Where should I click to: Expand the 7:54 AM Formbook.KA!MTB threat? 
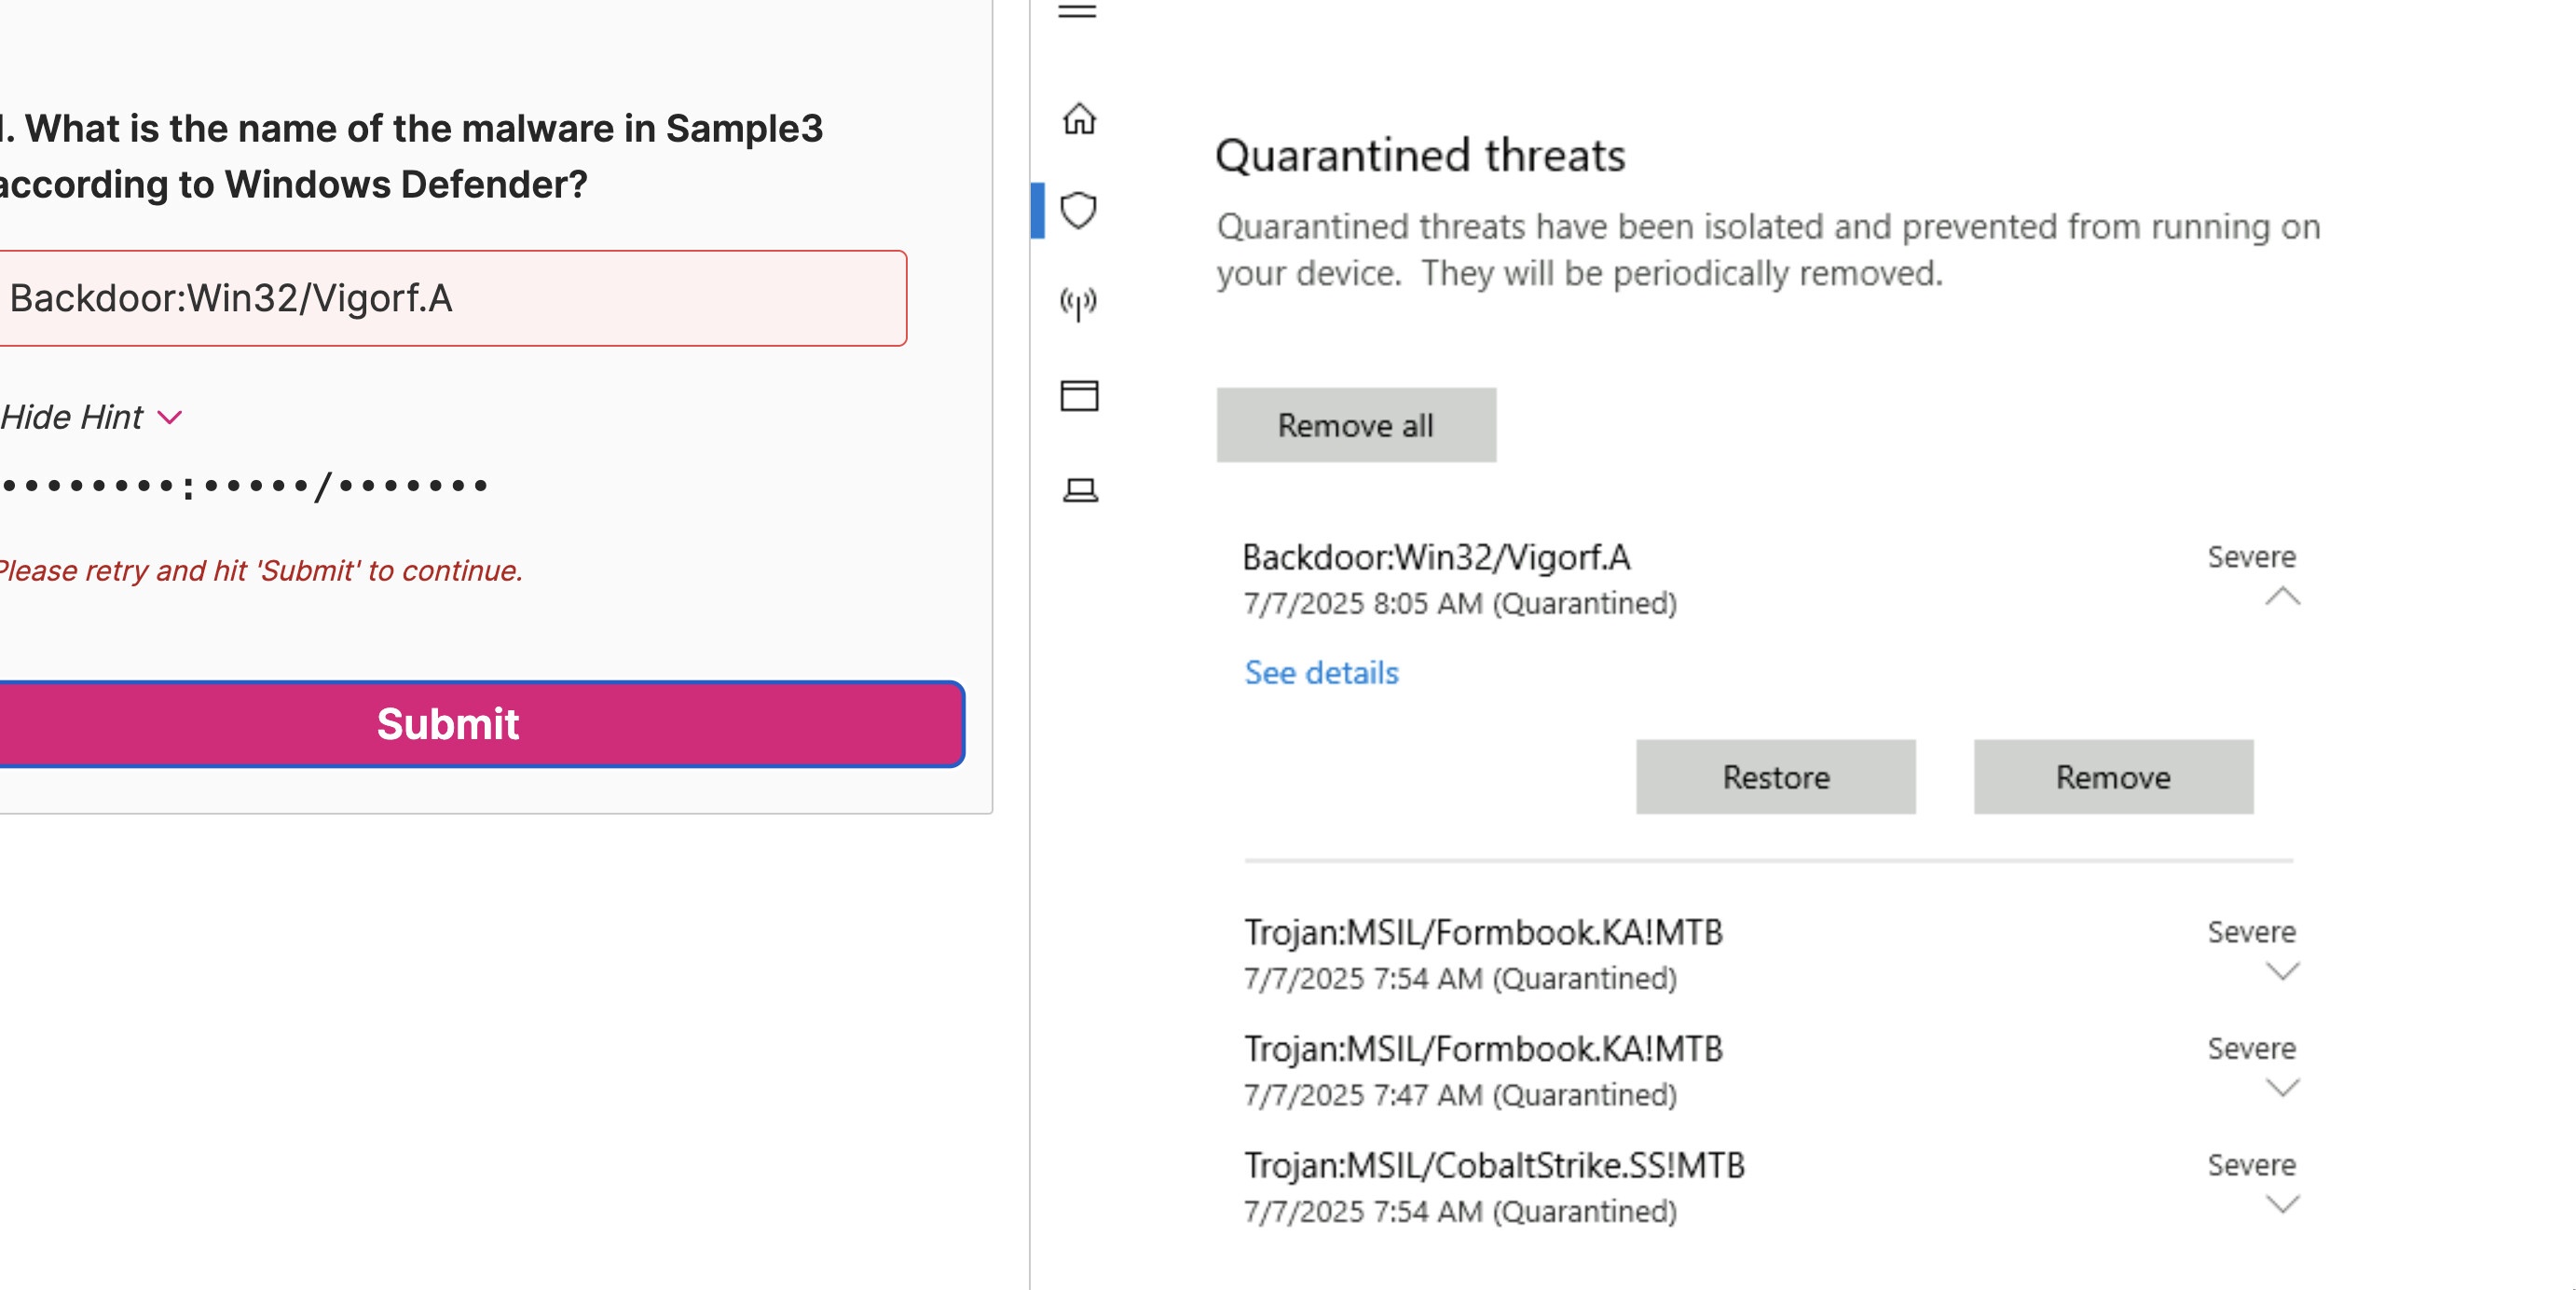click(x=2281, y=971)
